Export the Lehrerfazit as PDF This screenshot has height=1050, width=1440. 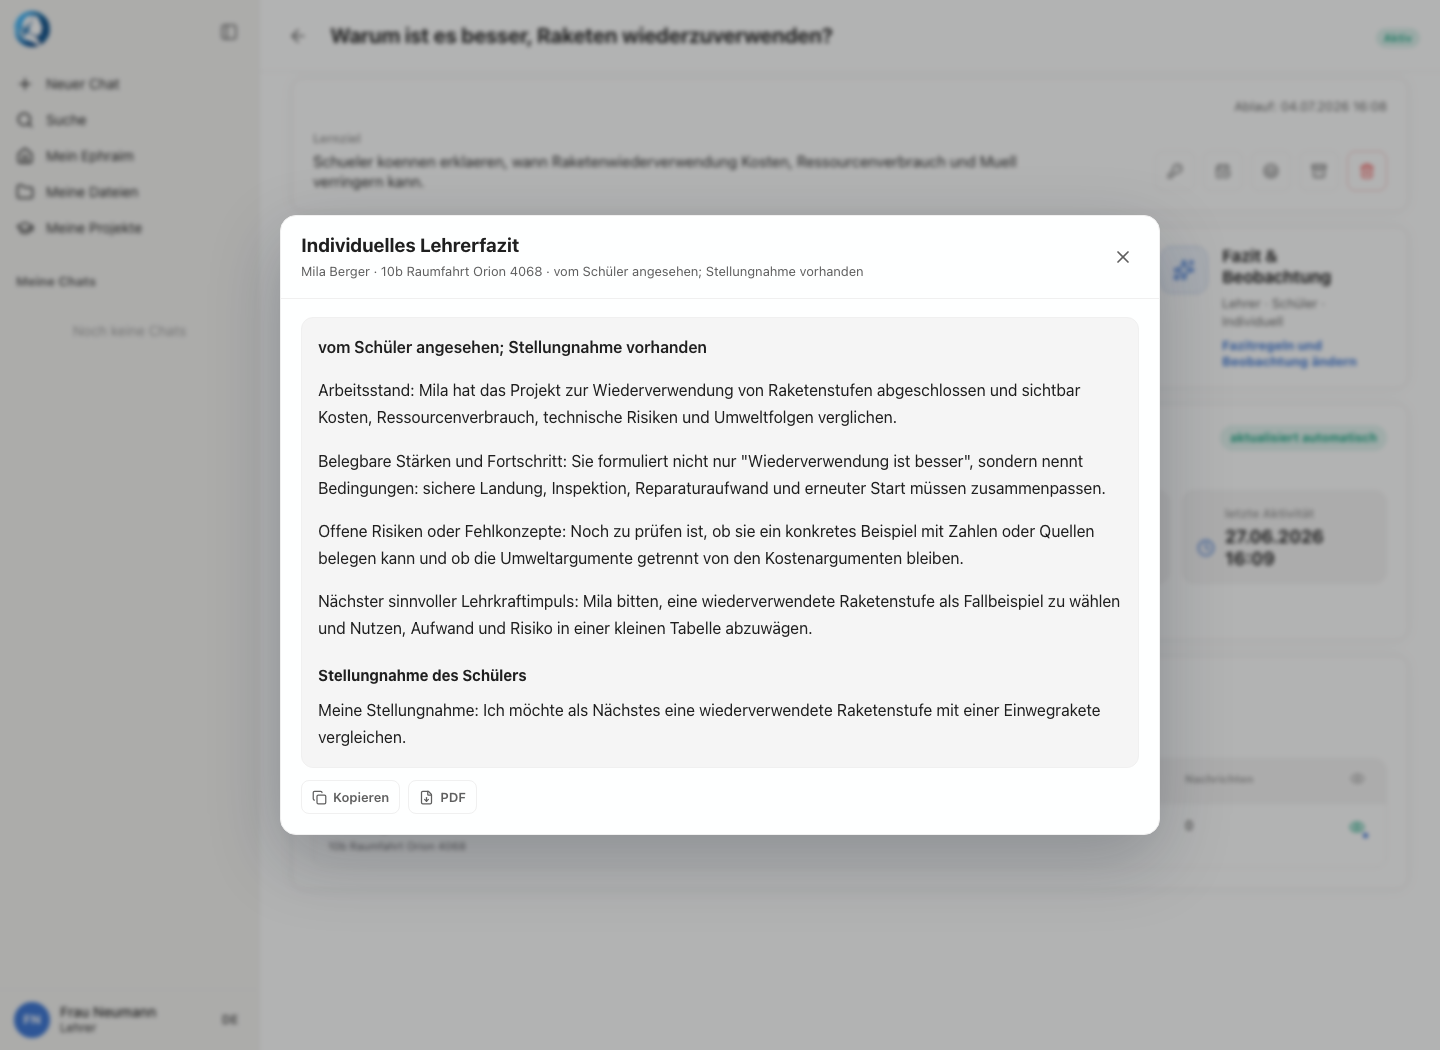[x=442, y=797]
